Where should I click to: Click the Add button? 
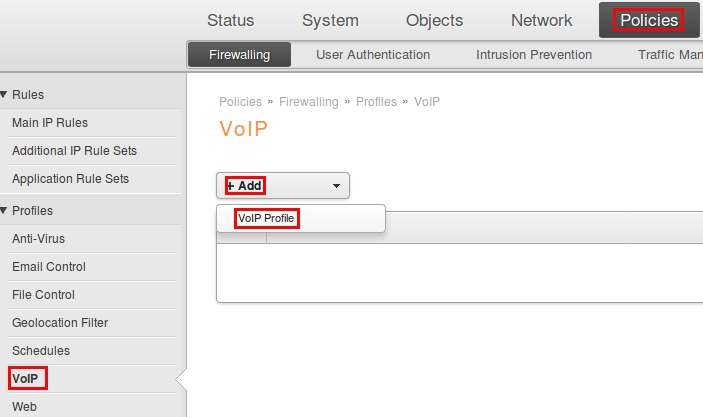click(246, 186)
